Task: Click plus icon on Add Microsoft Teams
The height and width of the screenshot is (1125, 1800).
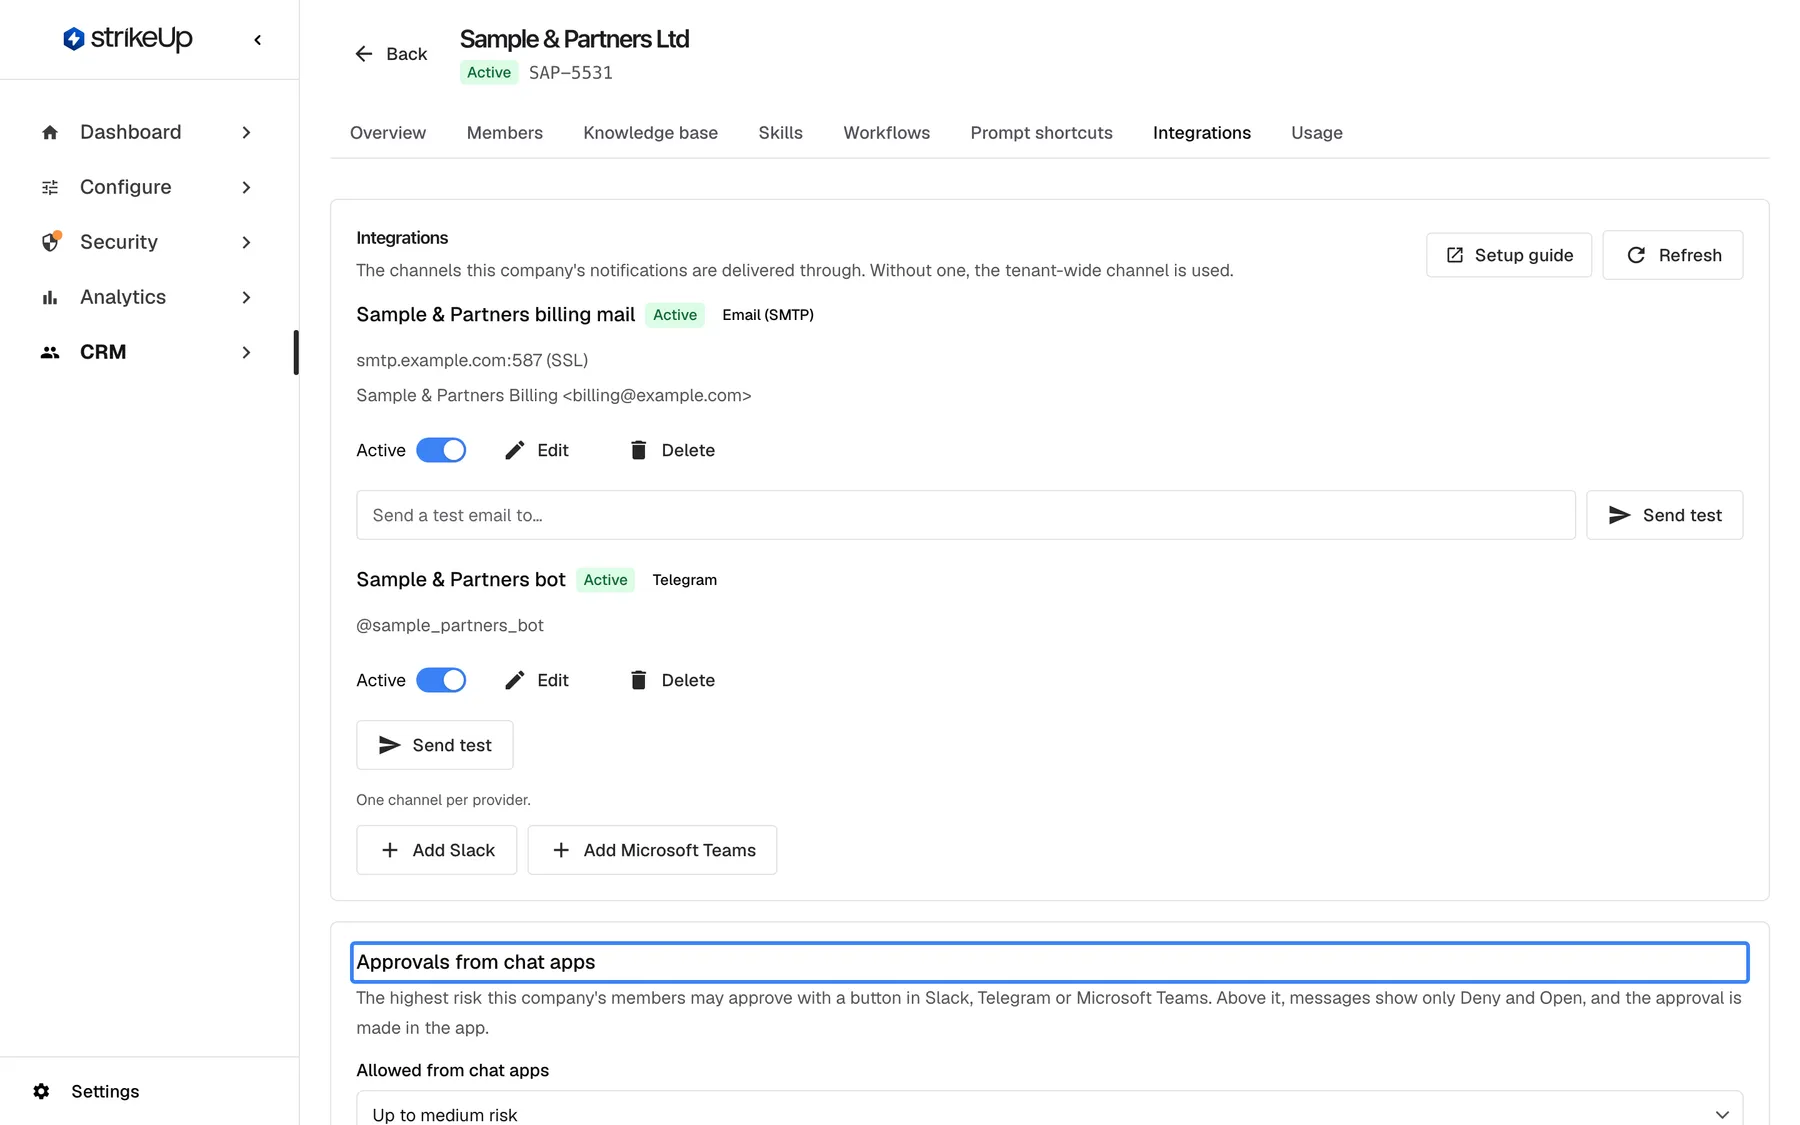Action: tap(561, 850)
